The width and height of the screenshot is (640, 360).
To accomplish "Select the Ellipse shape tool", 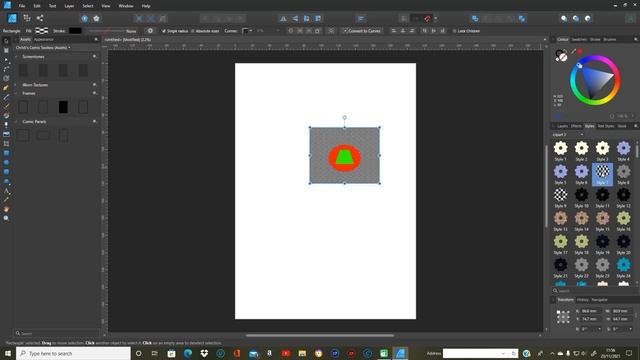I will click(x=6, y=162).
